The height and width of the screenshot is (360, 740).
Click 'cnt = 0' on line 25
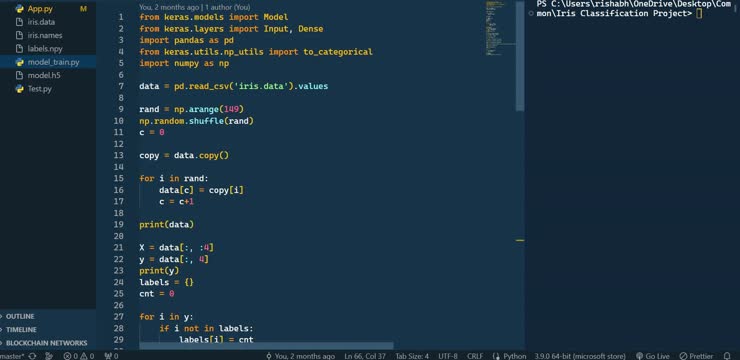(157, 293)
